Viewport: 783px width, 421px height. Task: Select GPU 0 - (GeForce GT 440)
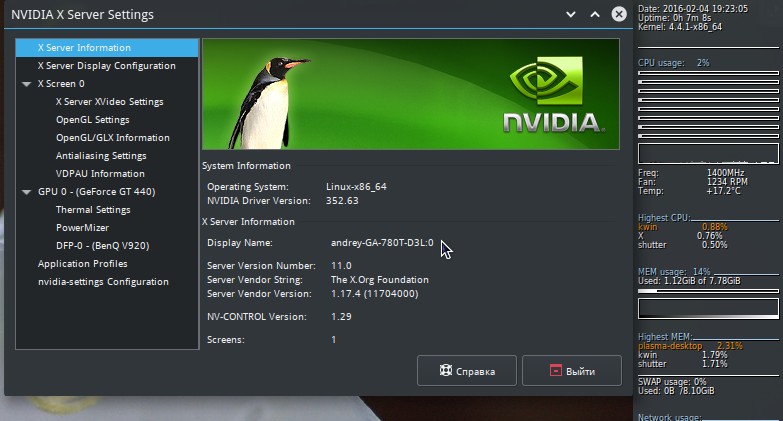pos(96,192)
